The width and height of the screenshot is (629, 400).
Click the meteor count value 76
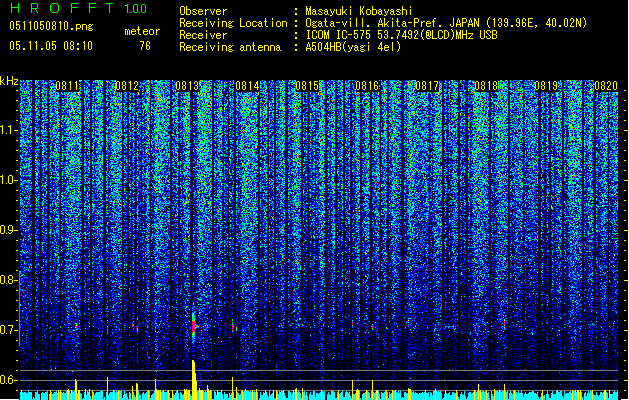[x=145, y=46]
